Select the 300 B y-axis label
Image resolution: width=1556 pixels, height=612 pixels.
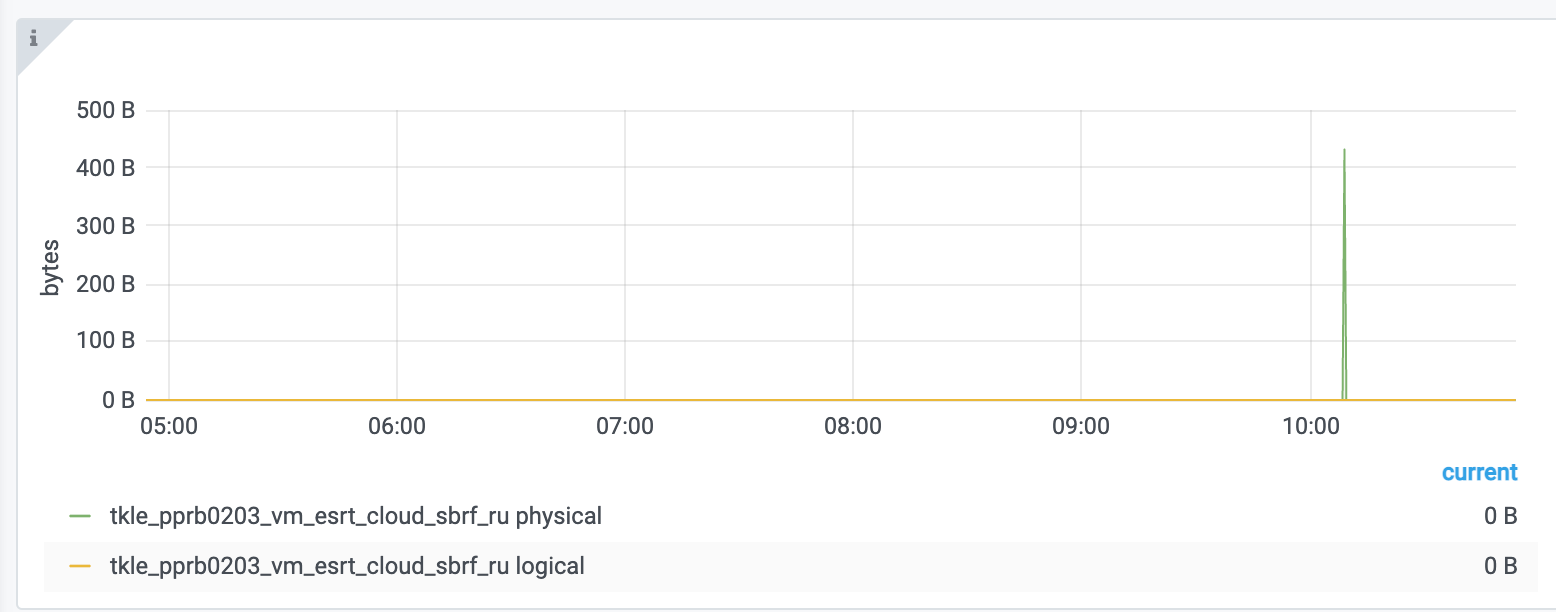click(106, 226)
